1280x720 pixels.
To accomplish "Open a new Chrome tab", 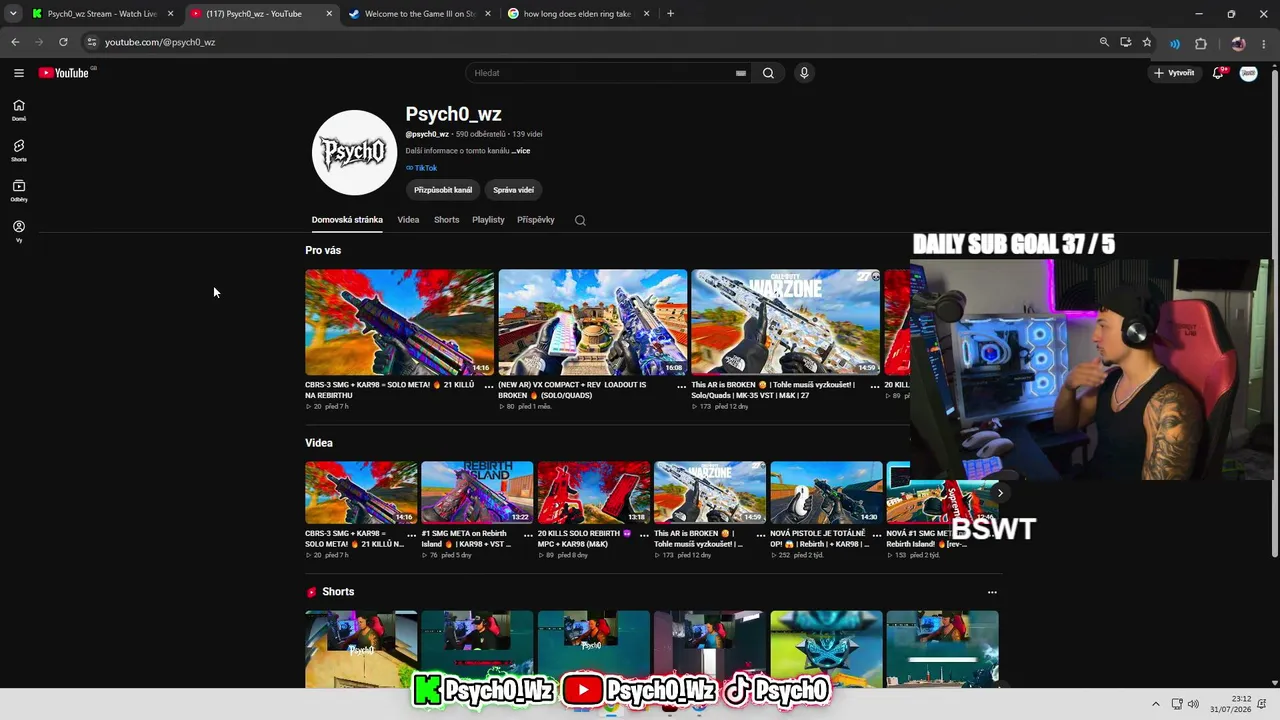I will 670,14.
